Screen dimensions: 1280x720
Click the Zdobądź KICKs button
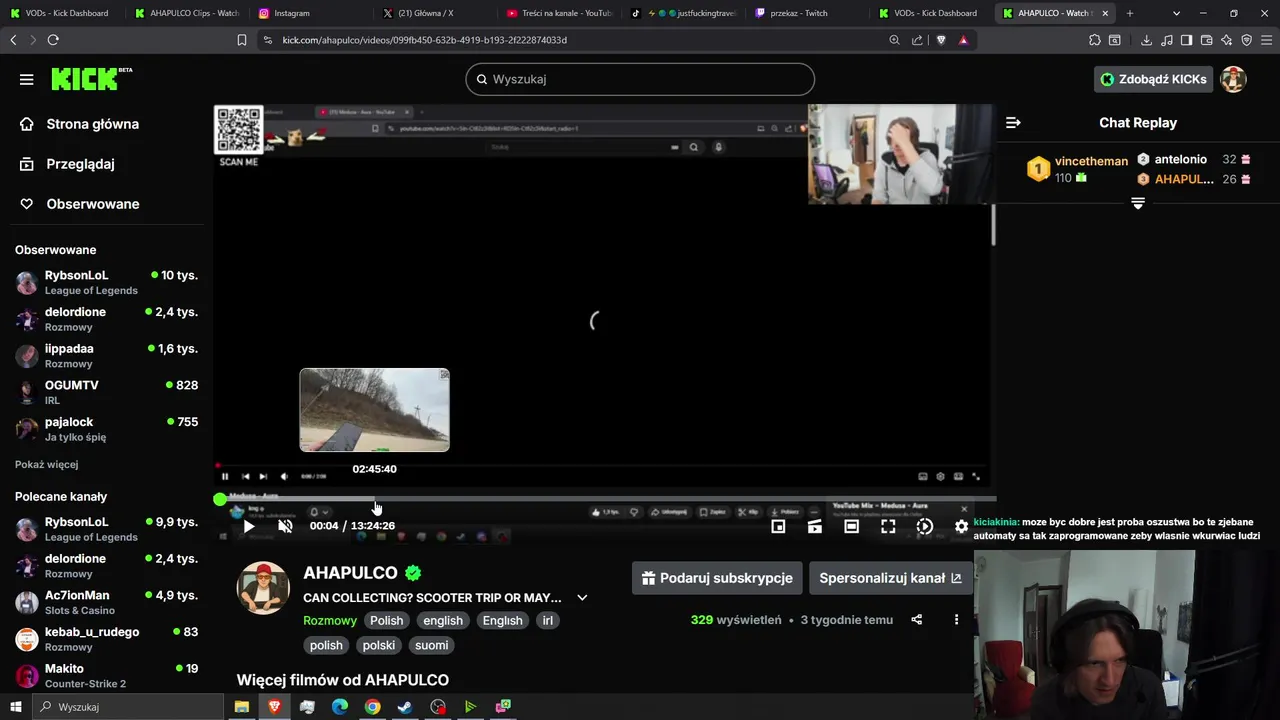(x=1153, y=79)
